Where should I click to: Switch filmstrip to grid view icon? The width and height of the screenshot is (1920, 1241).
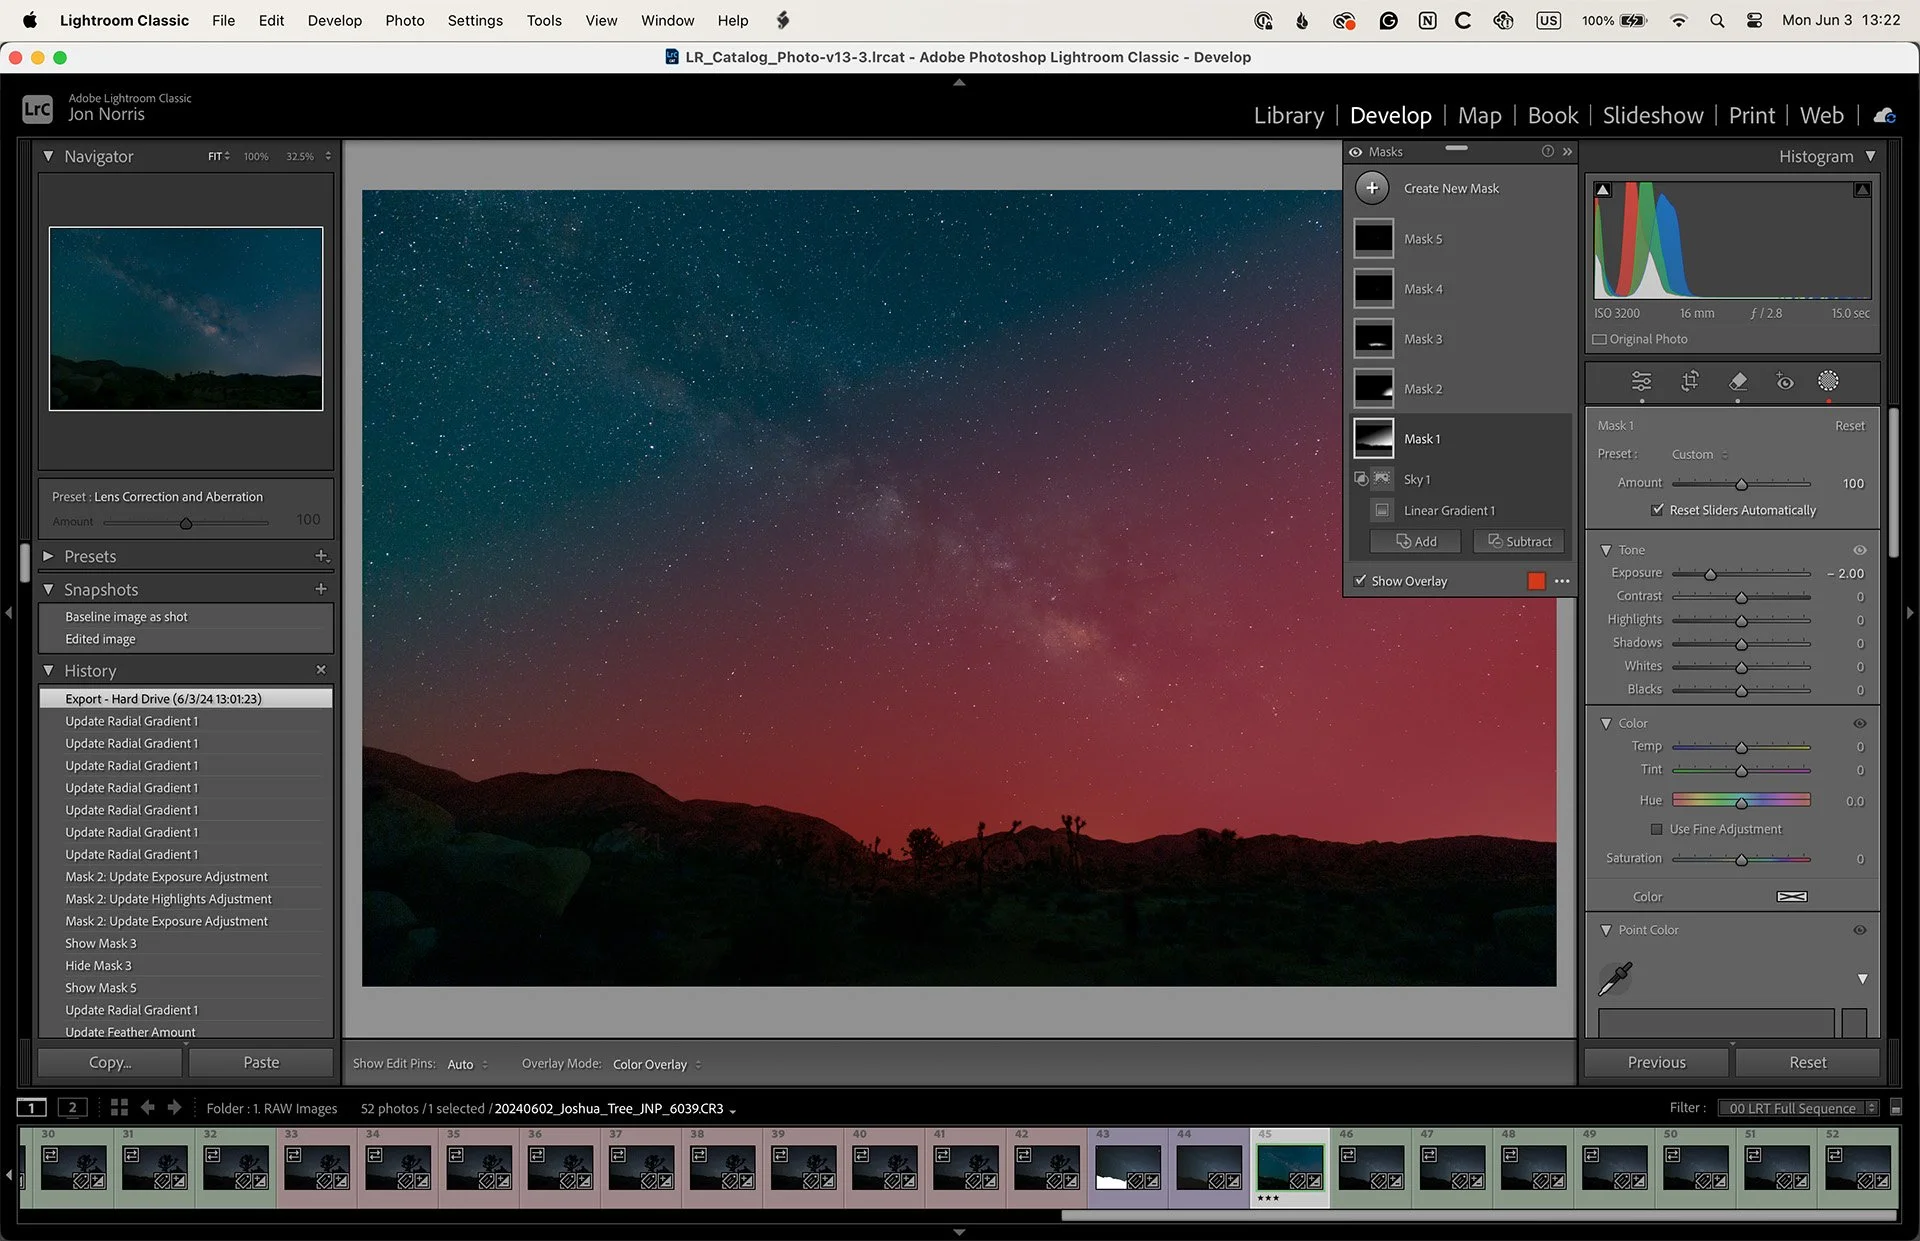click(119, 1107)
